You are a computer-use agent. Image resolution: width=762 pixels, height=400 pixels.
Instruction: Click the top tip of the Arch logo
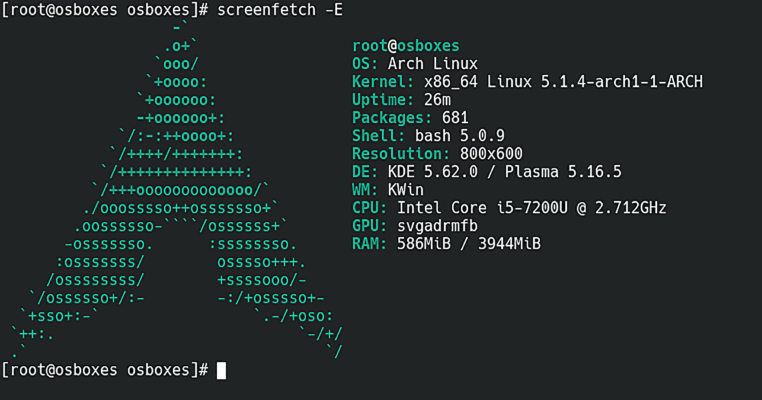tap(178, 27)
